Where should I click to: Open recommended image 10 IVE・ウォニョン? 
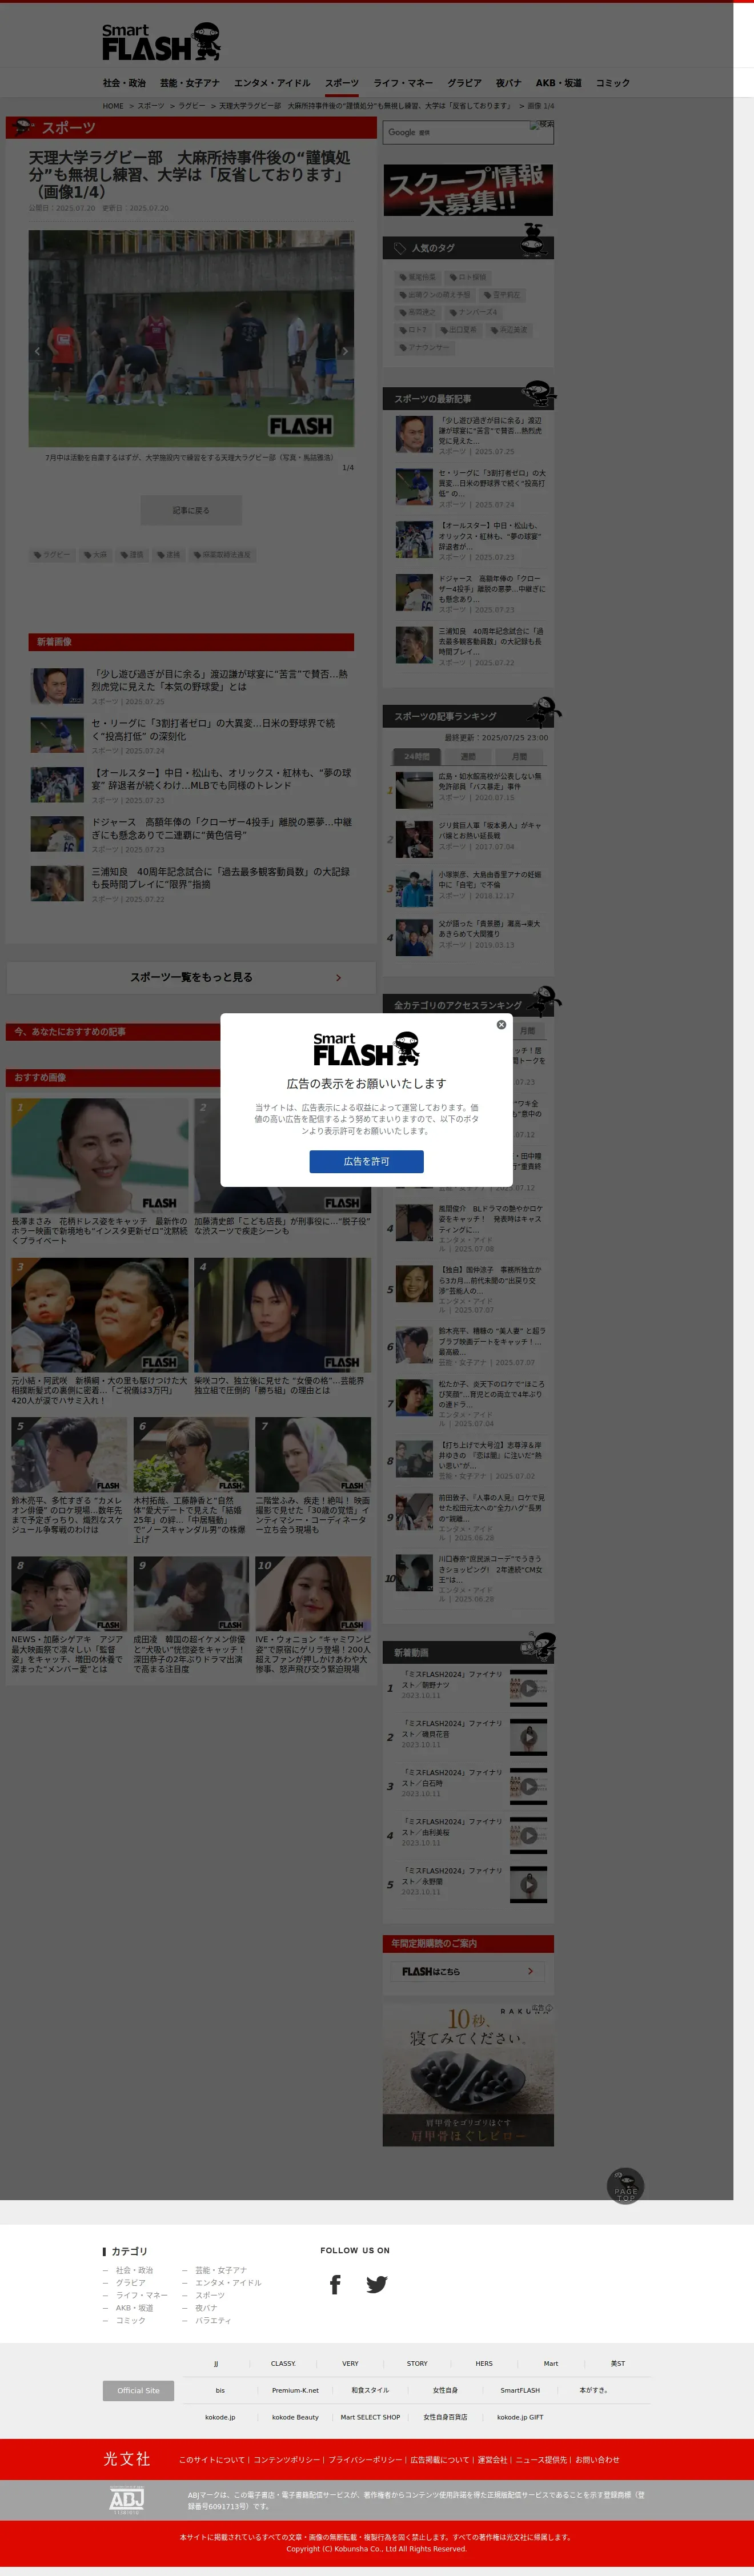(x=313, y=1594)
